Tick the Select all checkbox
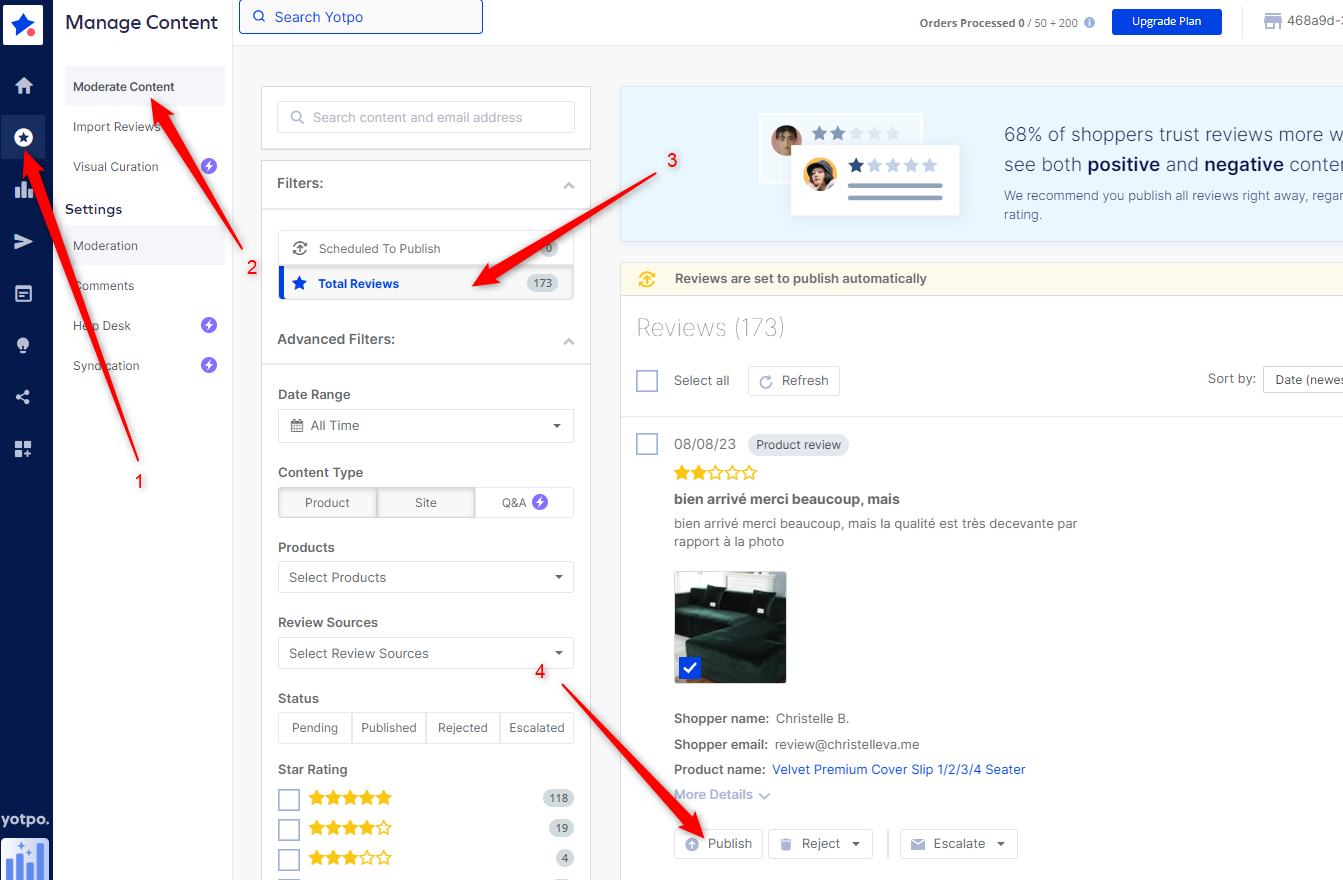Screen dimensions: 1343x880 point(647,380)
